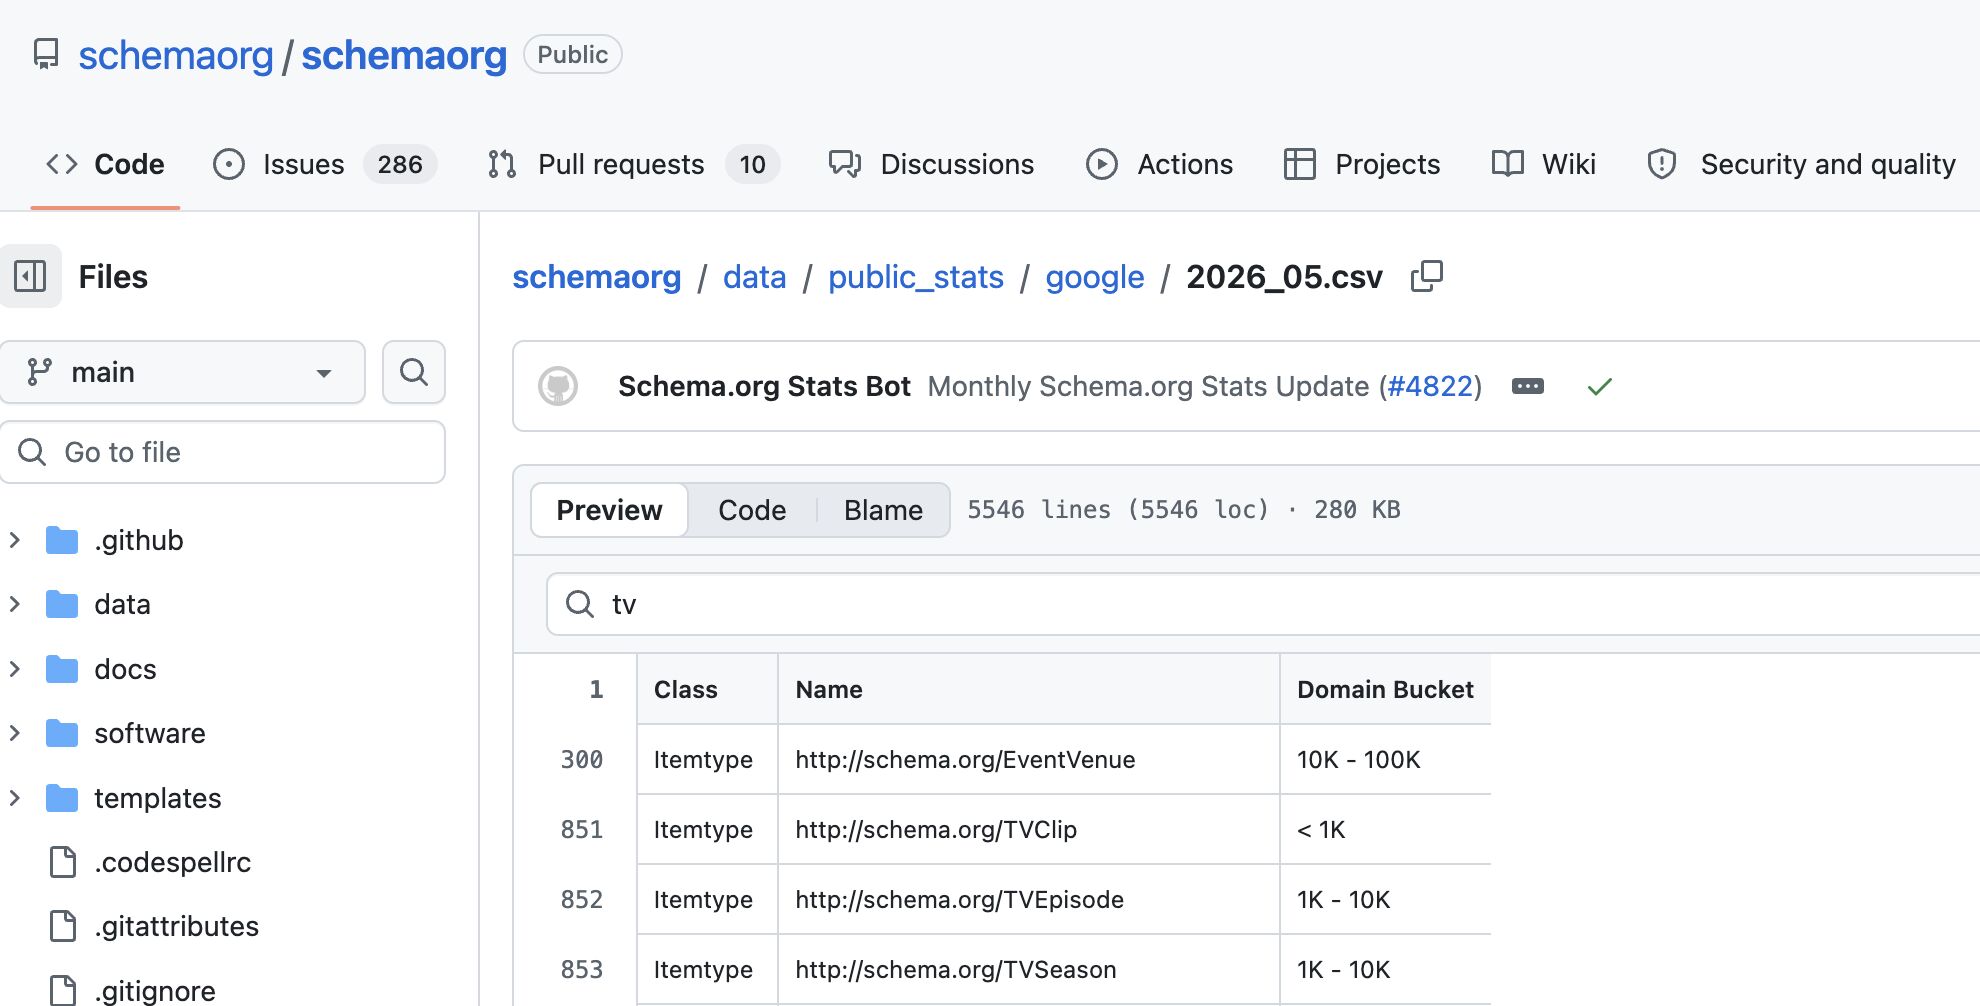Collapse the file tree side panel
Image resolution: width=1980 pixels, height=1006 pixels.
tap(30, 276)
